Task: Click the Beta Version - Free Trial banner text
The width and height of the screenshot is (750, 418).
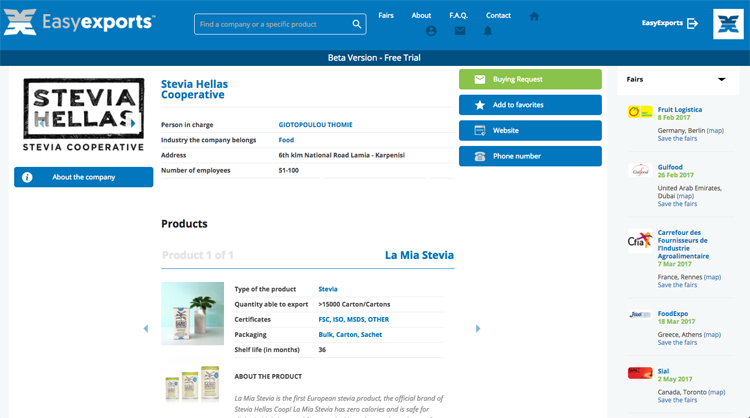Action: coord(374,58)
